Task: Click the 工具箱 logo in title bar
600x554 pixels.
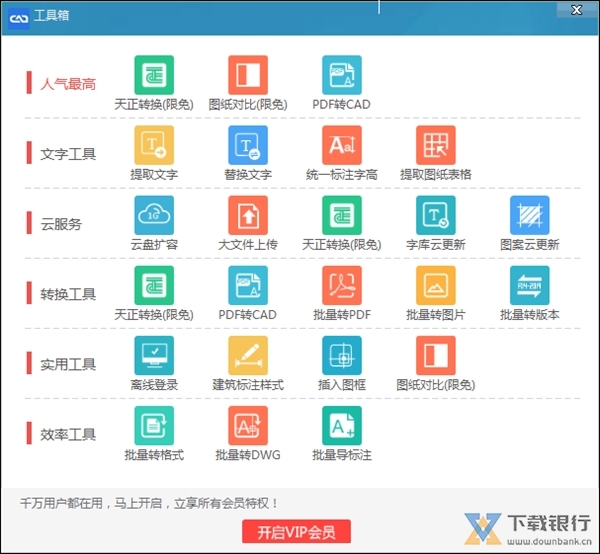Action: click(18, 18)
